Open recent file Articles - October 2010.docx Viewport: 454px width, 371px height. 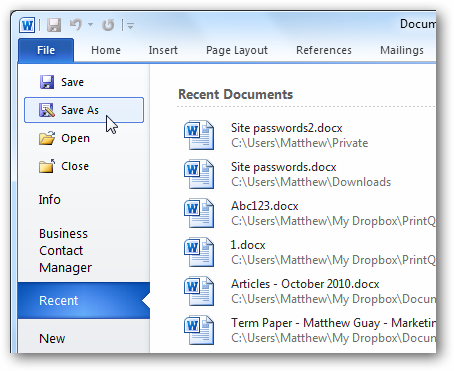tap(305, 284)
